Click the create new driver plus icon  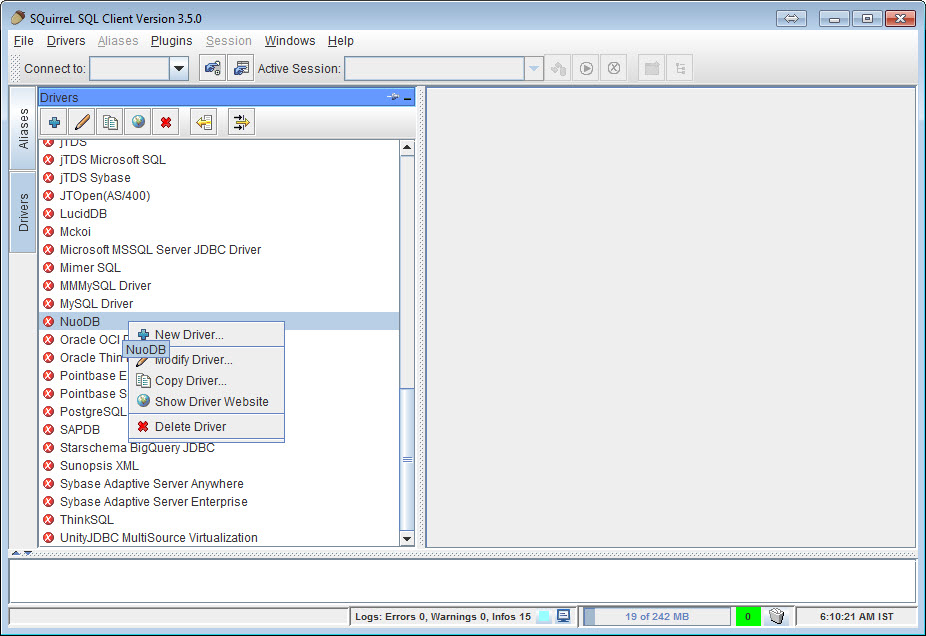pyautogui.click(x=54, y=122)
